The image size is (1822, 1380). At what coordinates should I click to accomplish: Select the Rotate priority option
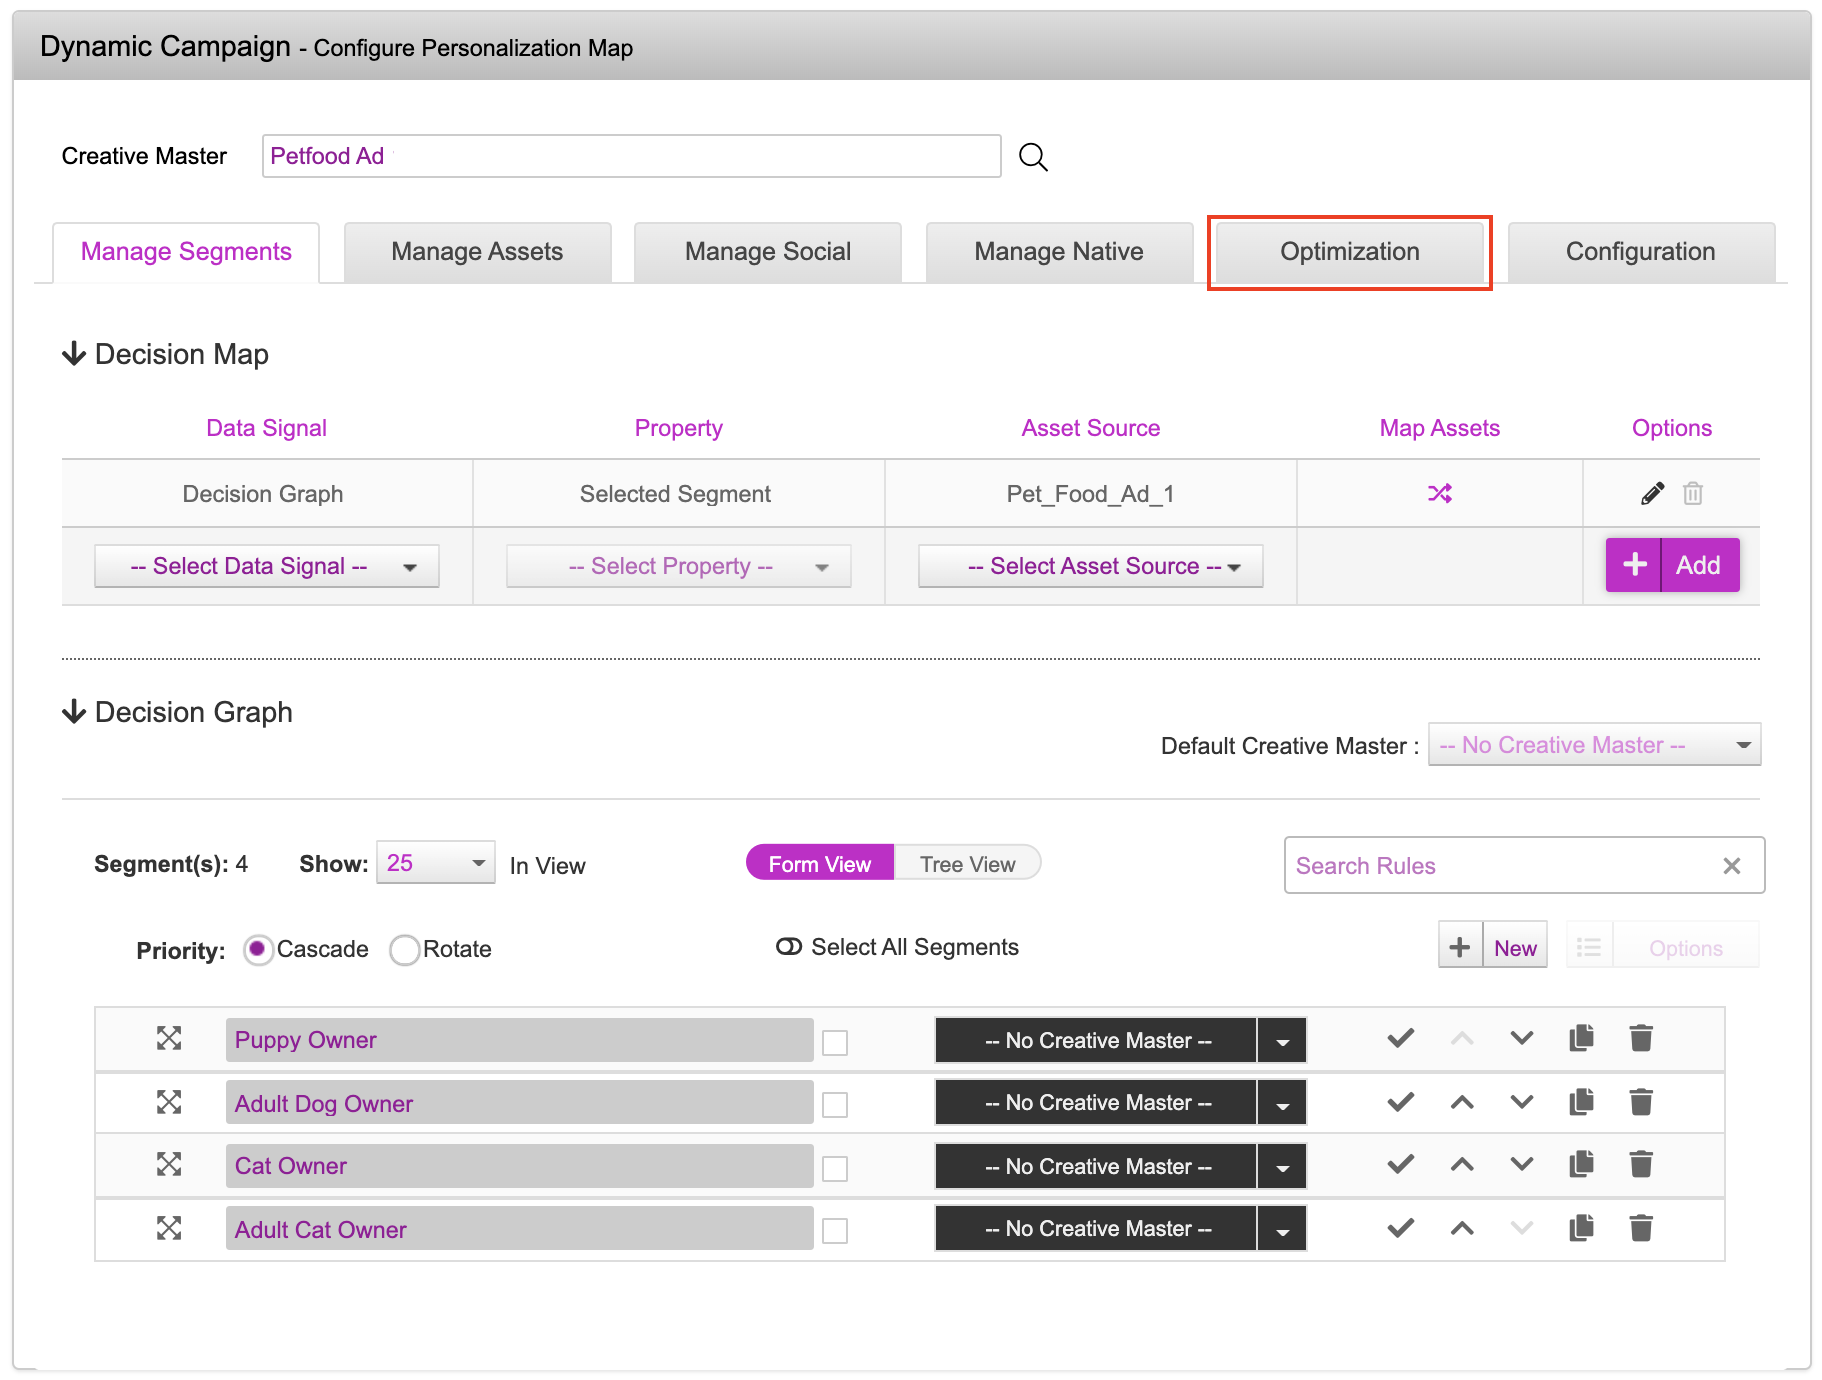405,949
